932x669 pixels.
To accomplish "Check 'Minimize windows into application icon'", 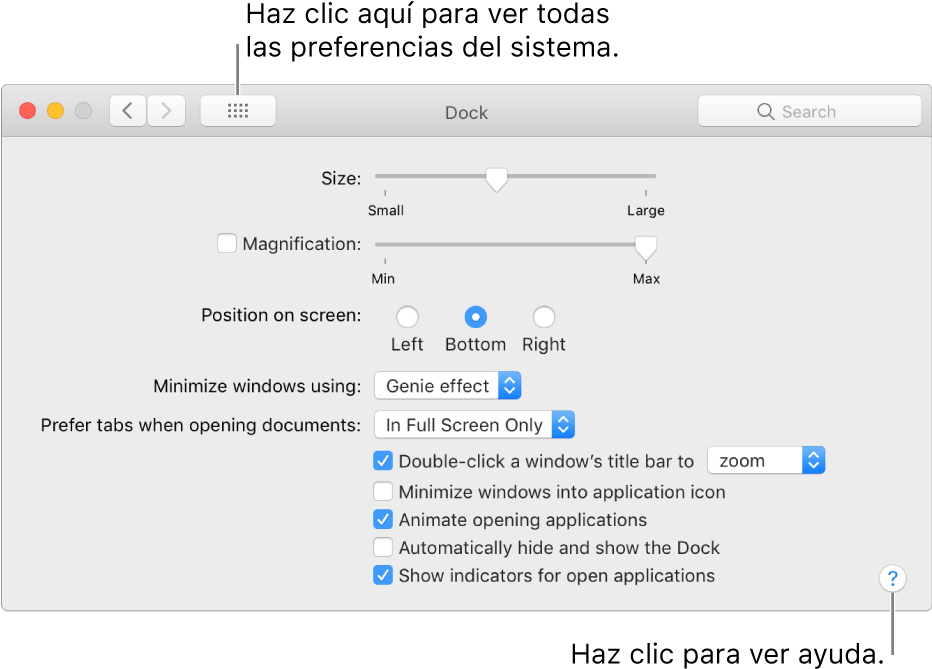I will (x=383, y=491).
